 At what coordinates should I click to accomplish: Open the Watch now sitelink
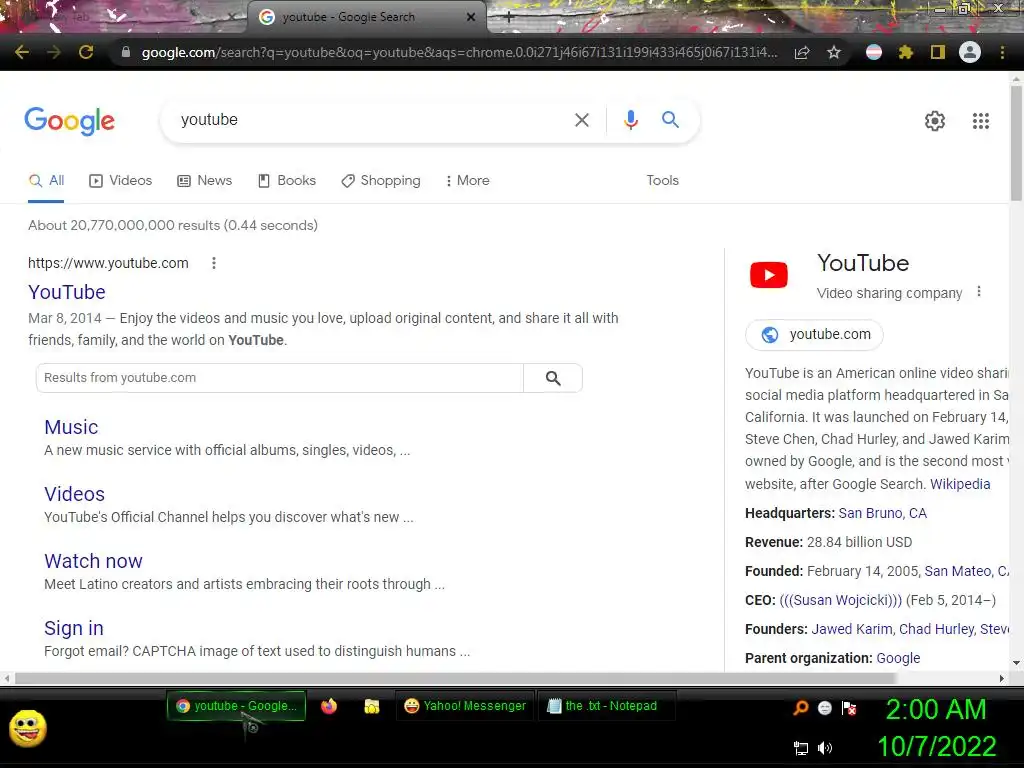point(93,561)
